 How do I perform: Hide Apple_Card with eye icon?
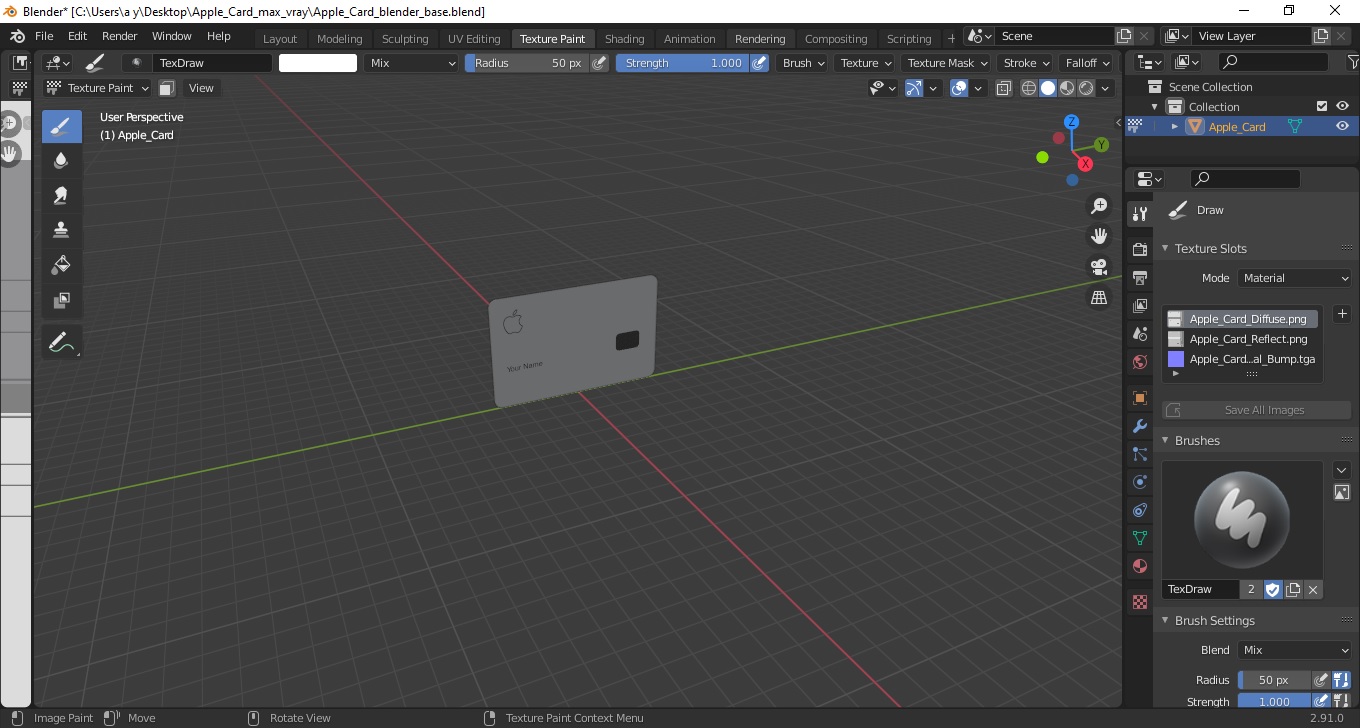(1342, 126)
